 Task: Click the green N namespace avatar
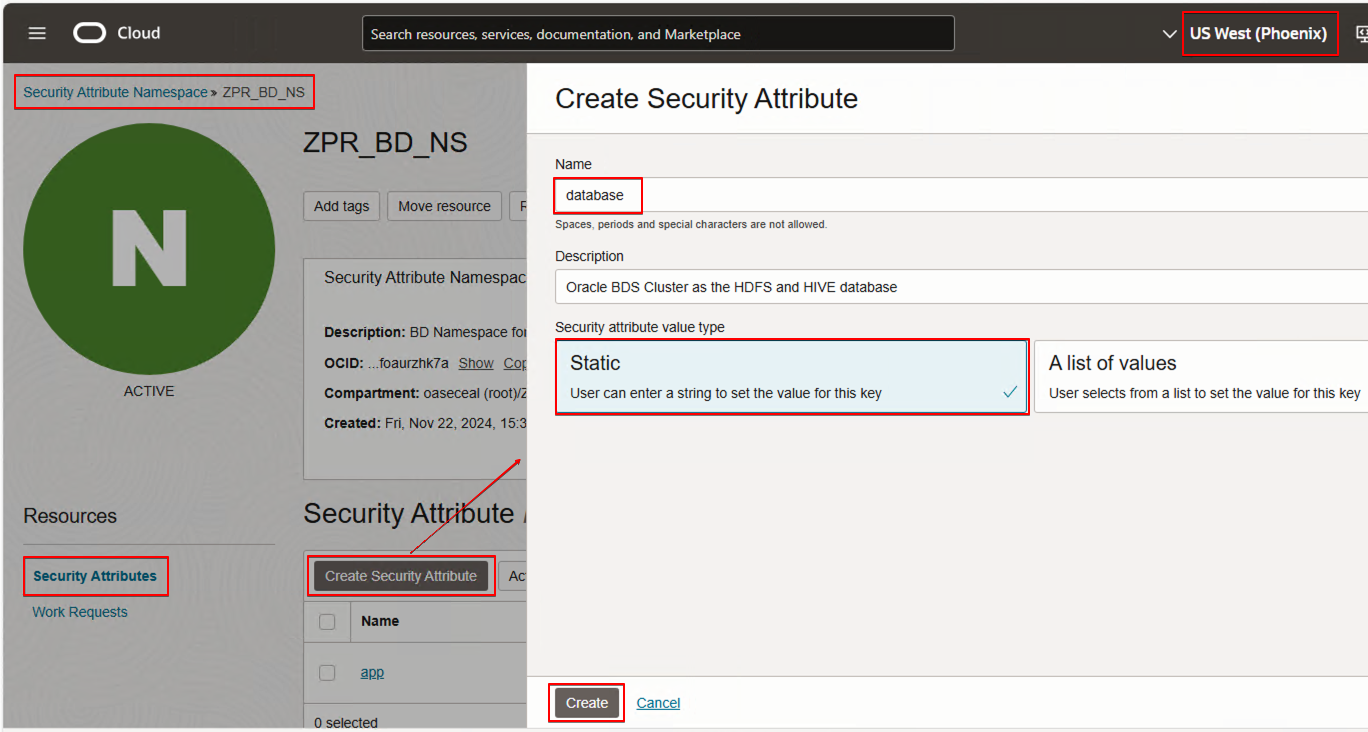coord(149,249)
